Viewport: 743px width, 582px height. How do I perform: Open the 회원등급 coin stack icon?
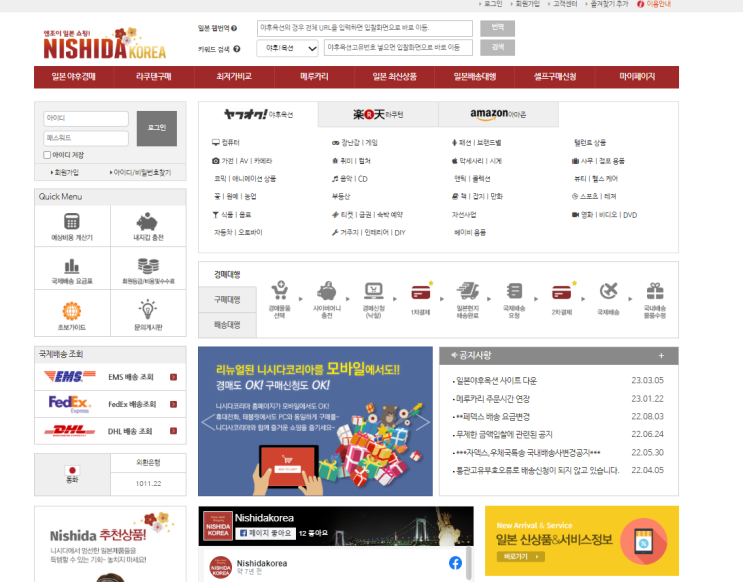pos(148,266)
